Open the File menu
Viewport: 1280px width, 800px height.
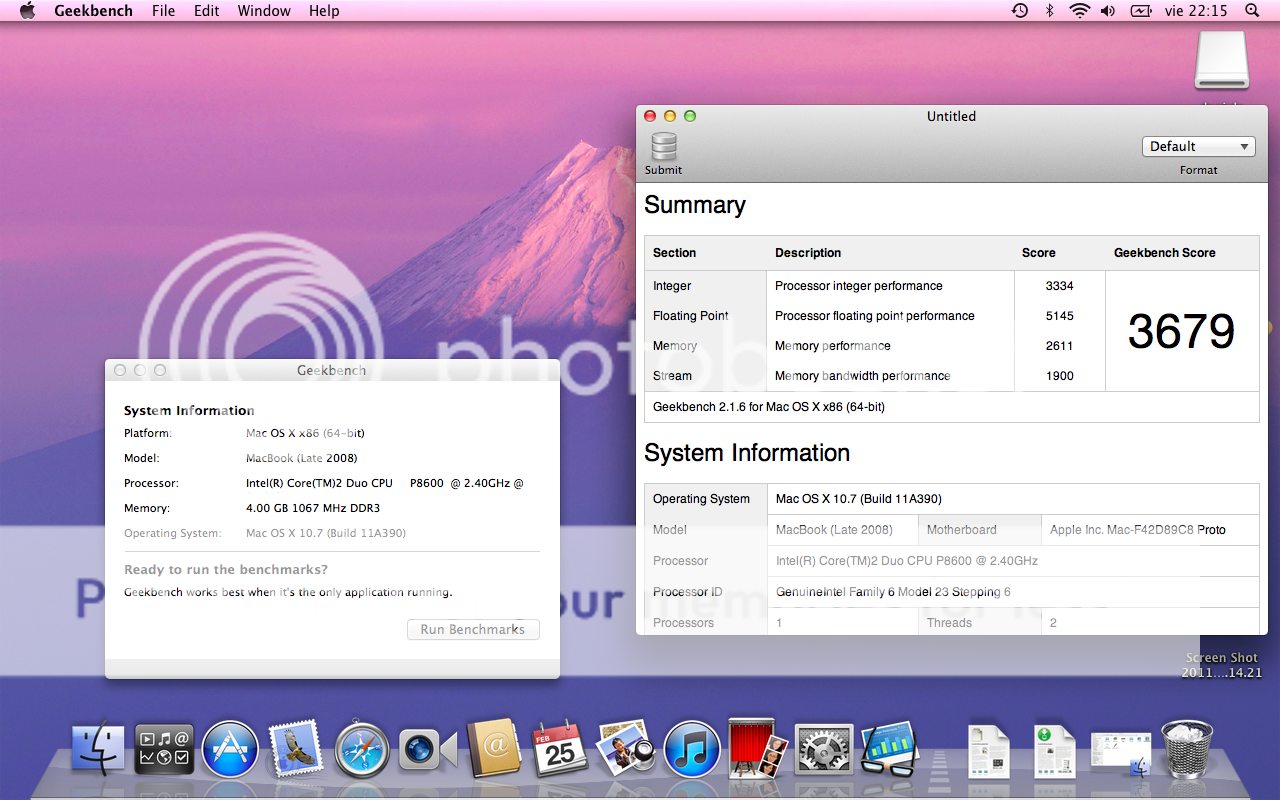coord(163,11)
